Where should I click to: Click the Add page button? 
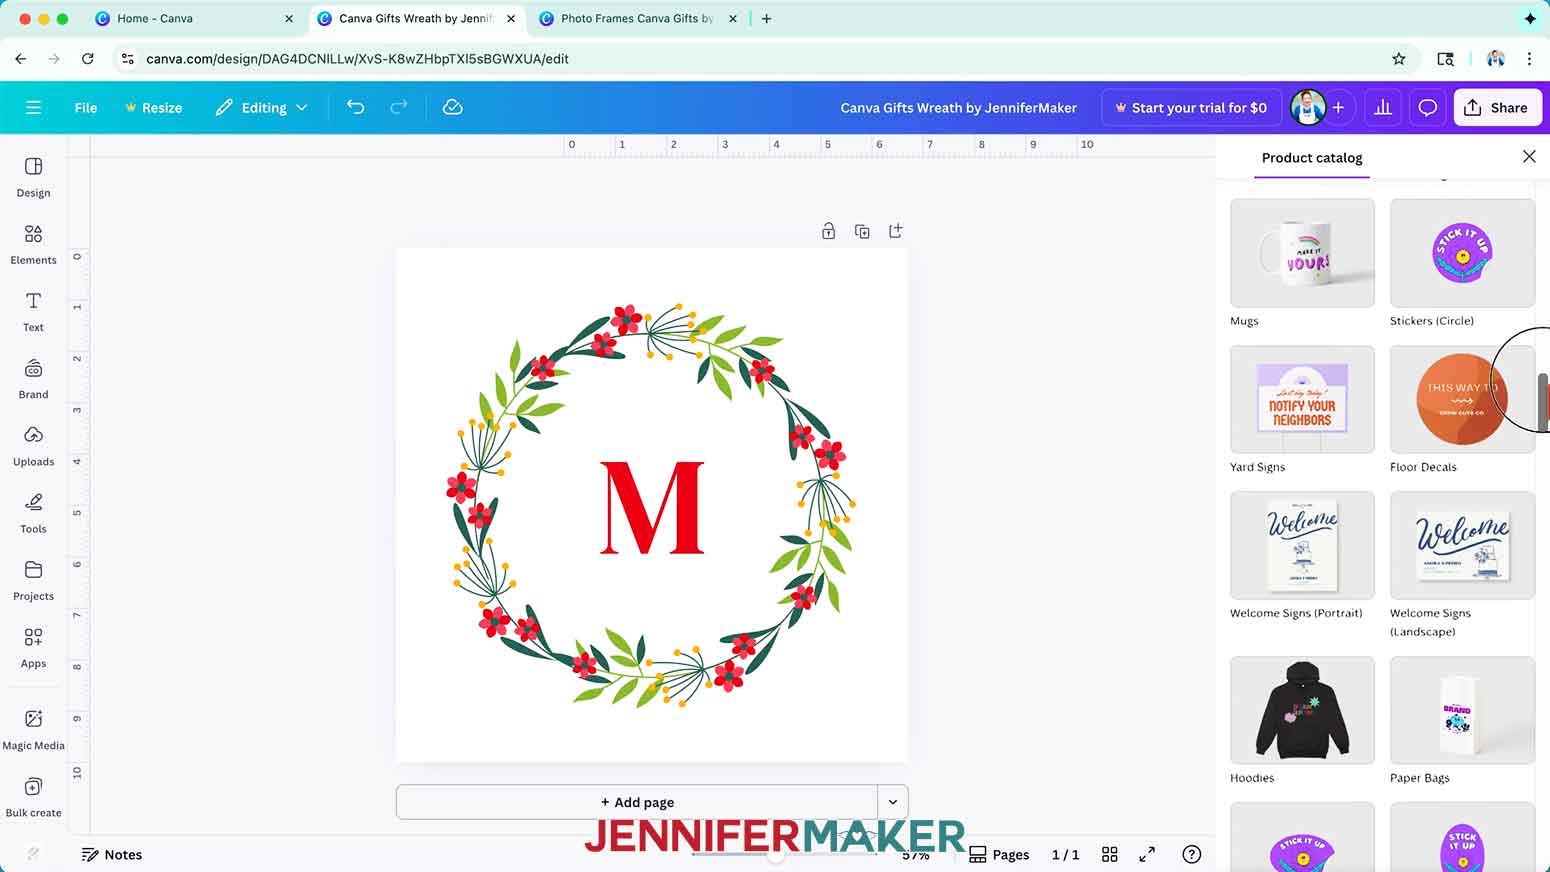[x=637, y=802]
